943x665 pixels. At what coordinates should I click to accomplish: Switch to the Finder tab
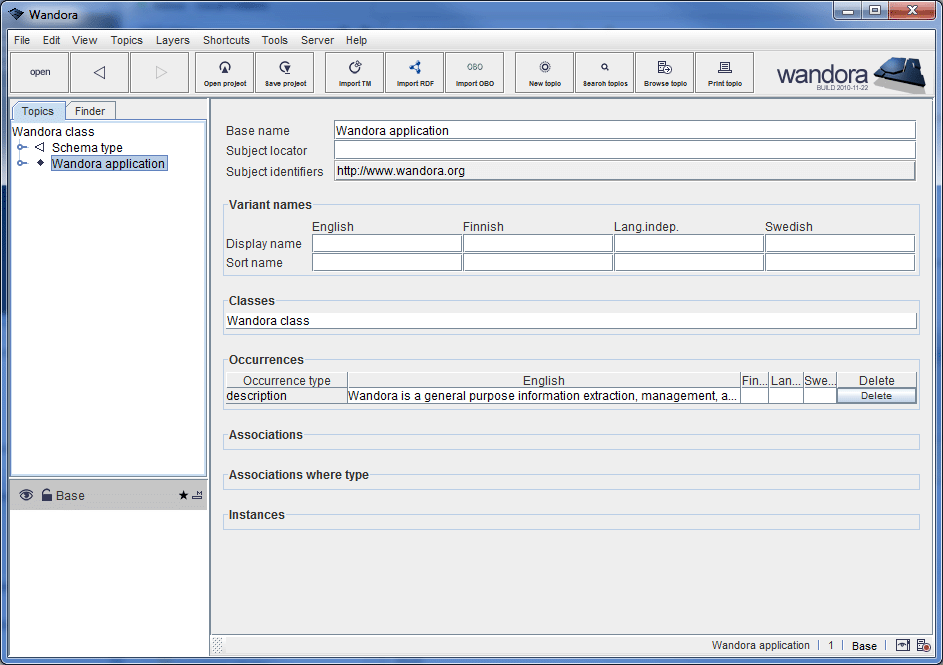pos(90,110)
